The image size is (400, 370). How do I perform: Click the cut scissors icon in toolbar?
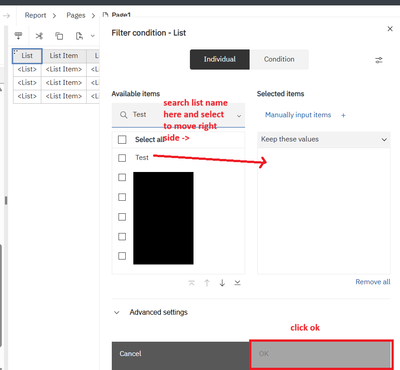coord(39,36)
